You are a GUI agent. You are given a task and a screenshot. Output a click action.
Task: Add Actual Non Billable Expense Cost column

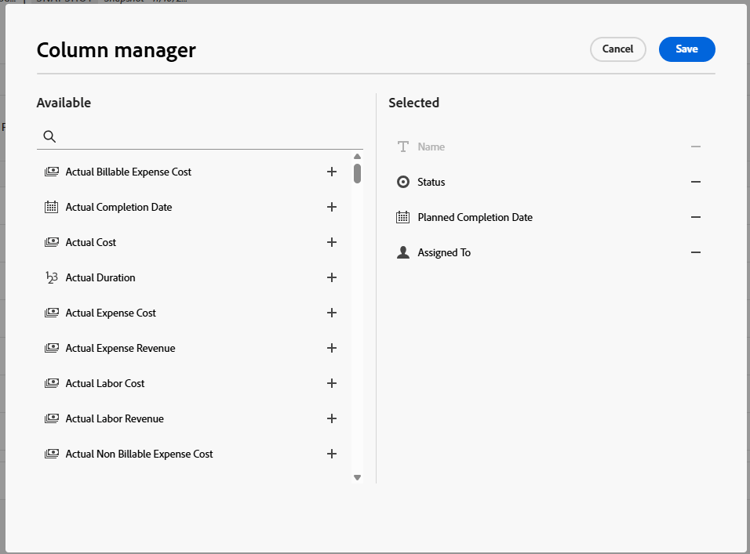[x=332, y=454]
